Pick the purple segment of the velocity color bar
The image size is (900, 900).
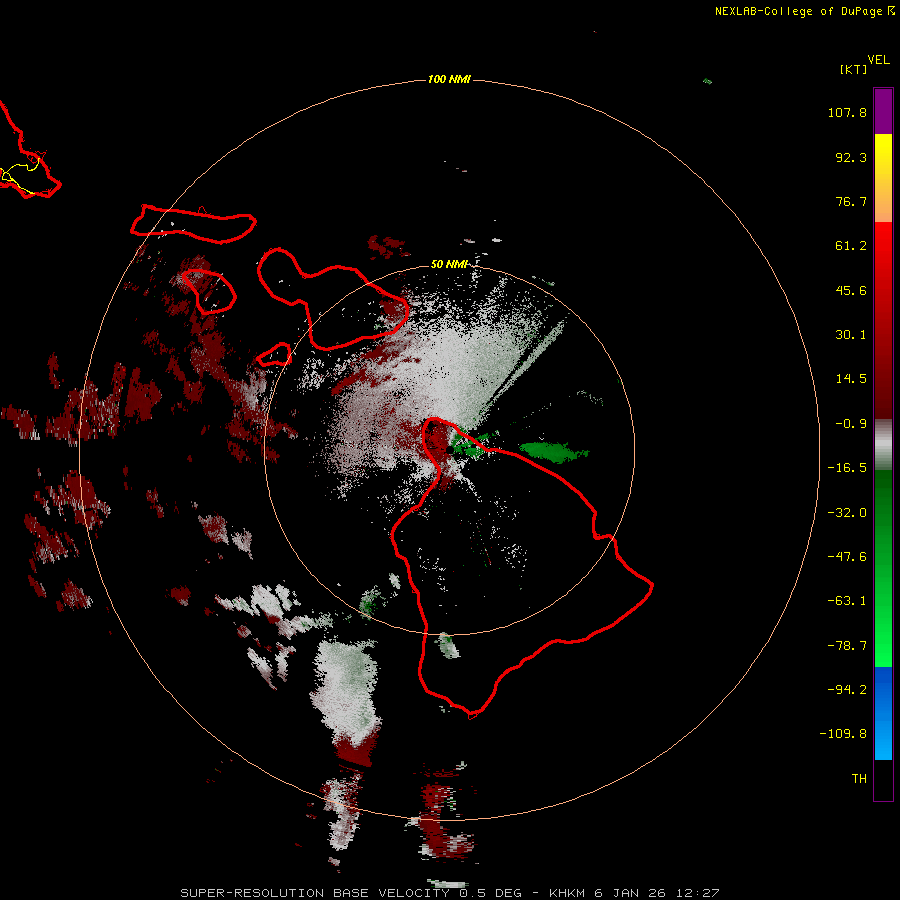[x=883, y=111]
